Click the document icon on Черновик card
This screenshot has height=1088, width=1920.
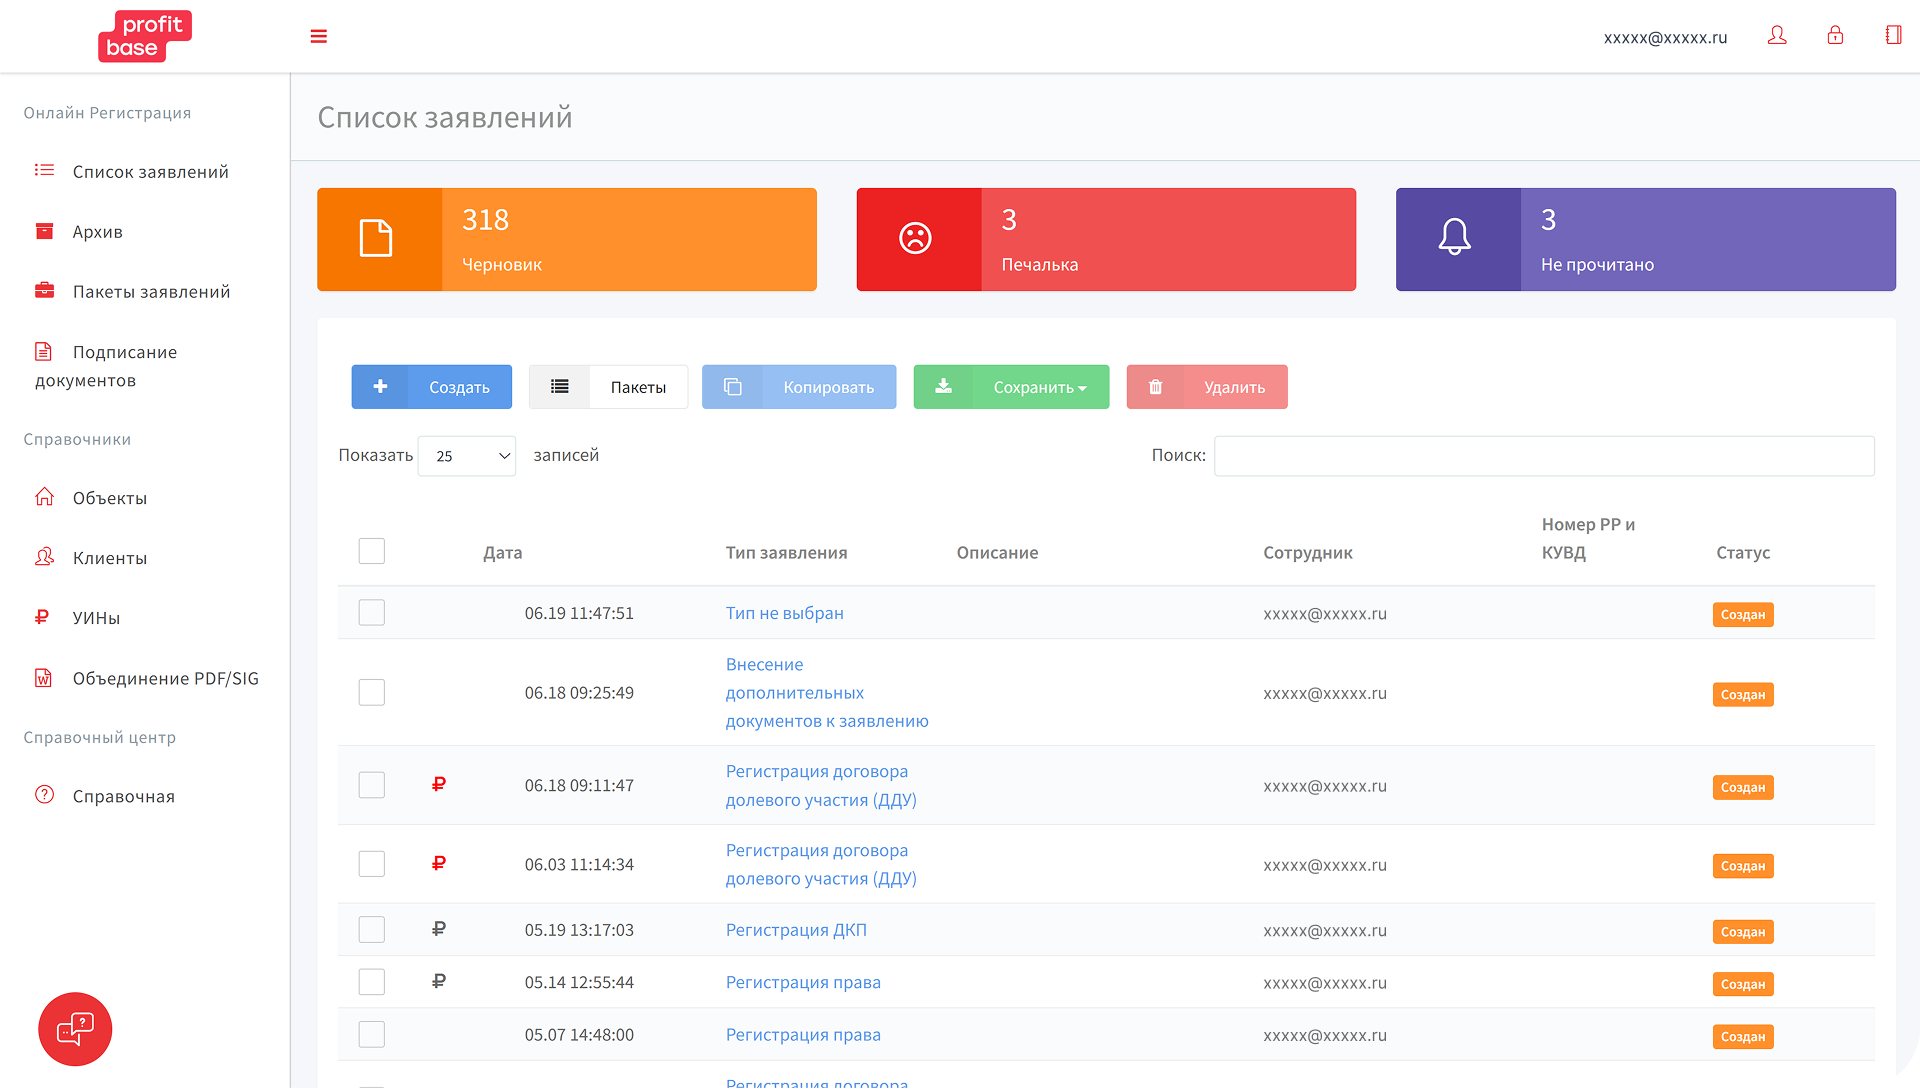click(x=376, y=239)
